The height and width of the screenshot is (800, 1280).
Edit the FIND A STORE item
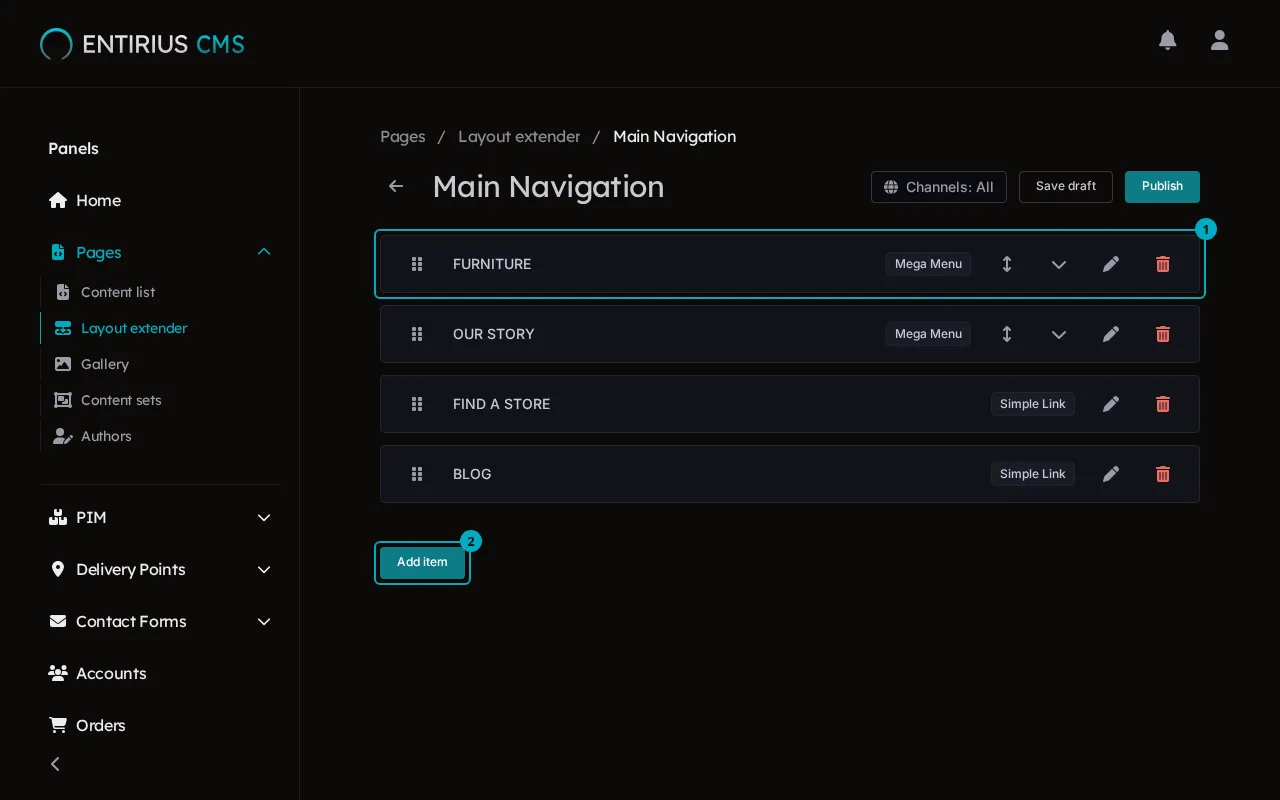point(1111,404)
